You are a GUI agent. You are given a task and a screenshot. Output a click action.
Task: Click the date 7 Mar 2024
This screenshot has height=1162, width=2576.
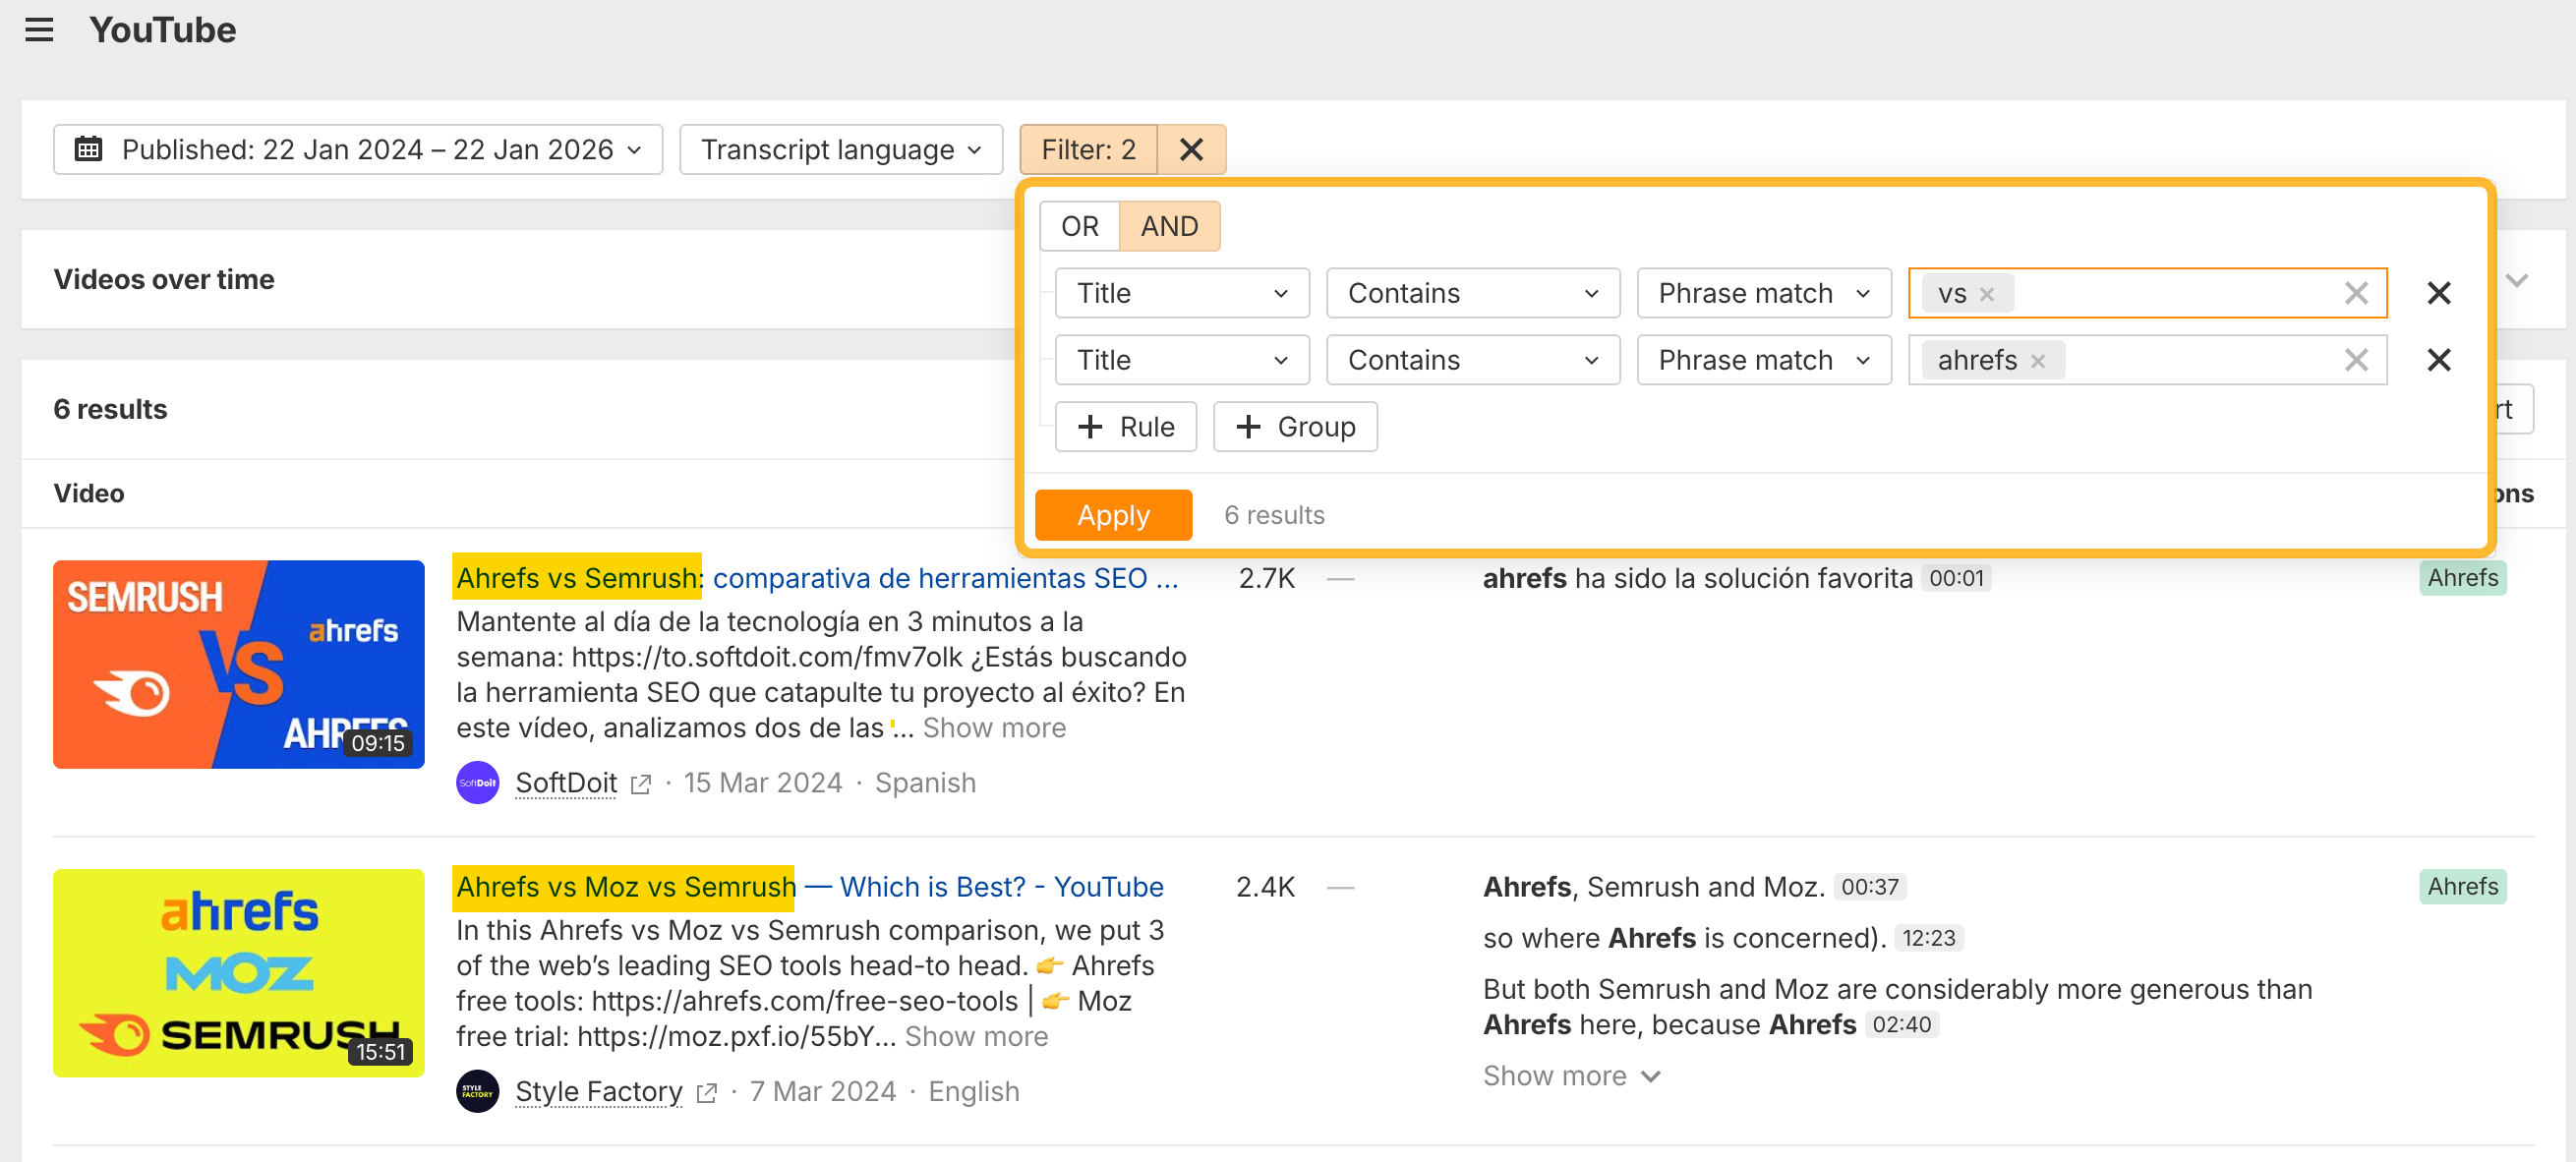click(x=823, y=1092)
